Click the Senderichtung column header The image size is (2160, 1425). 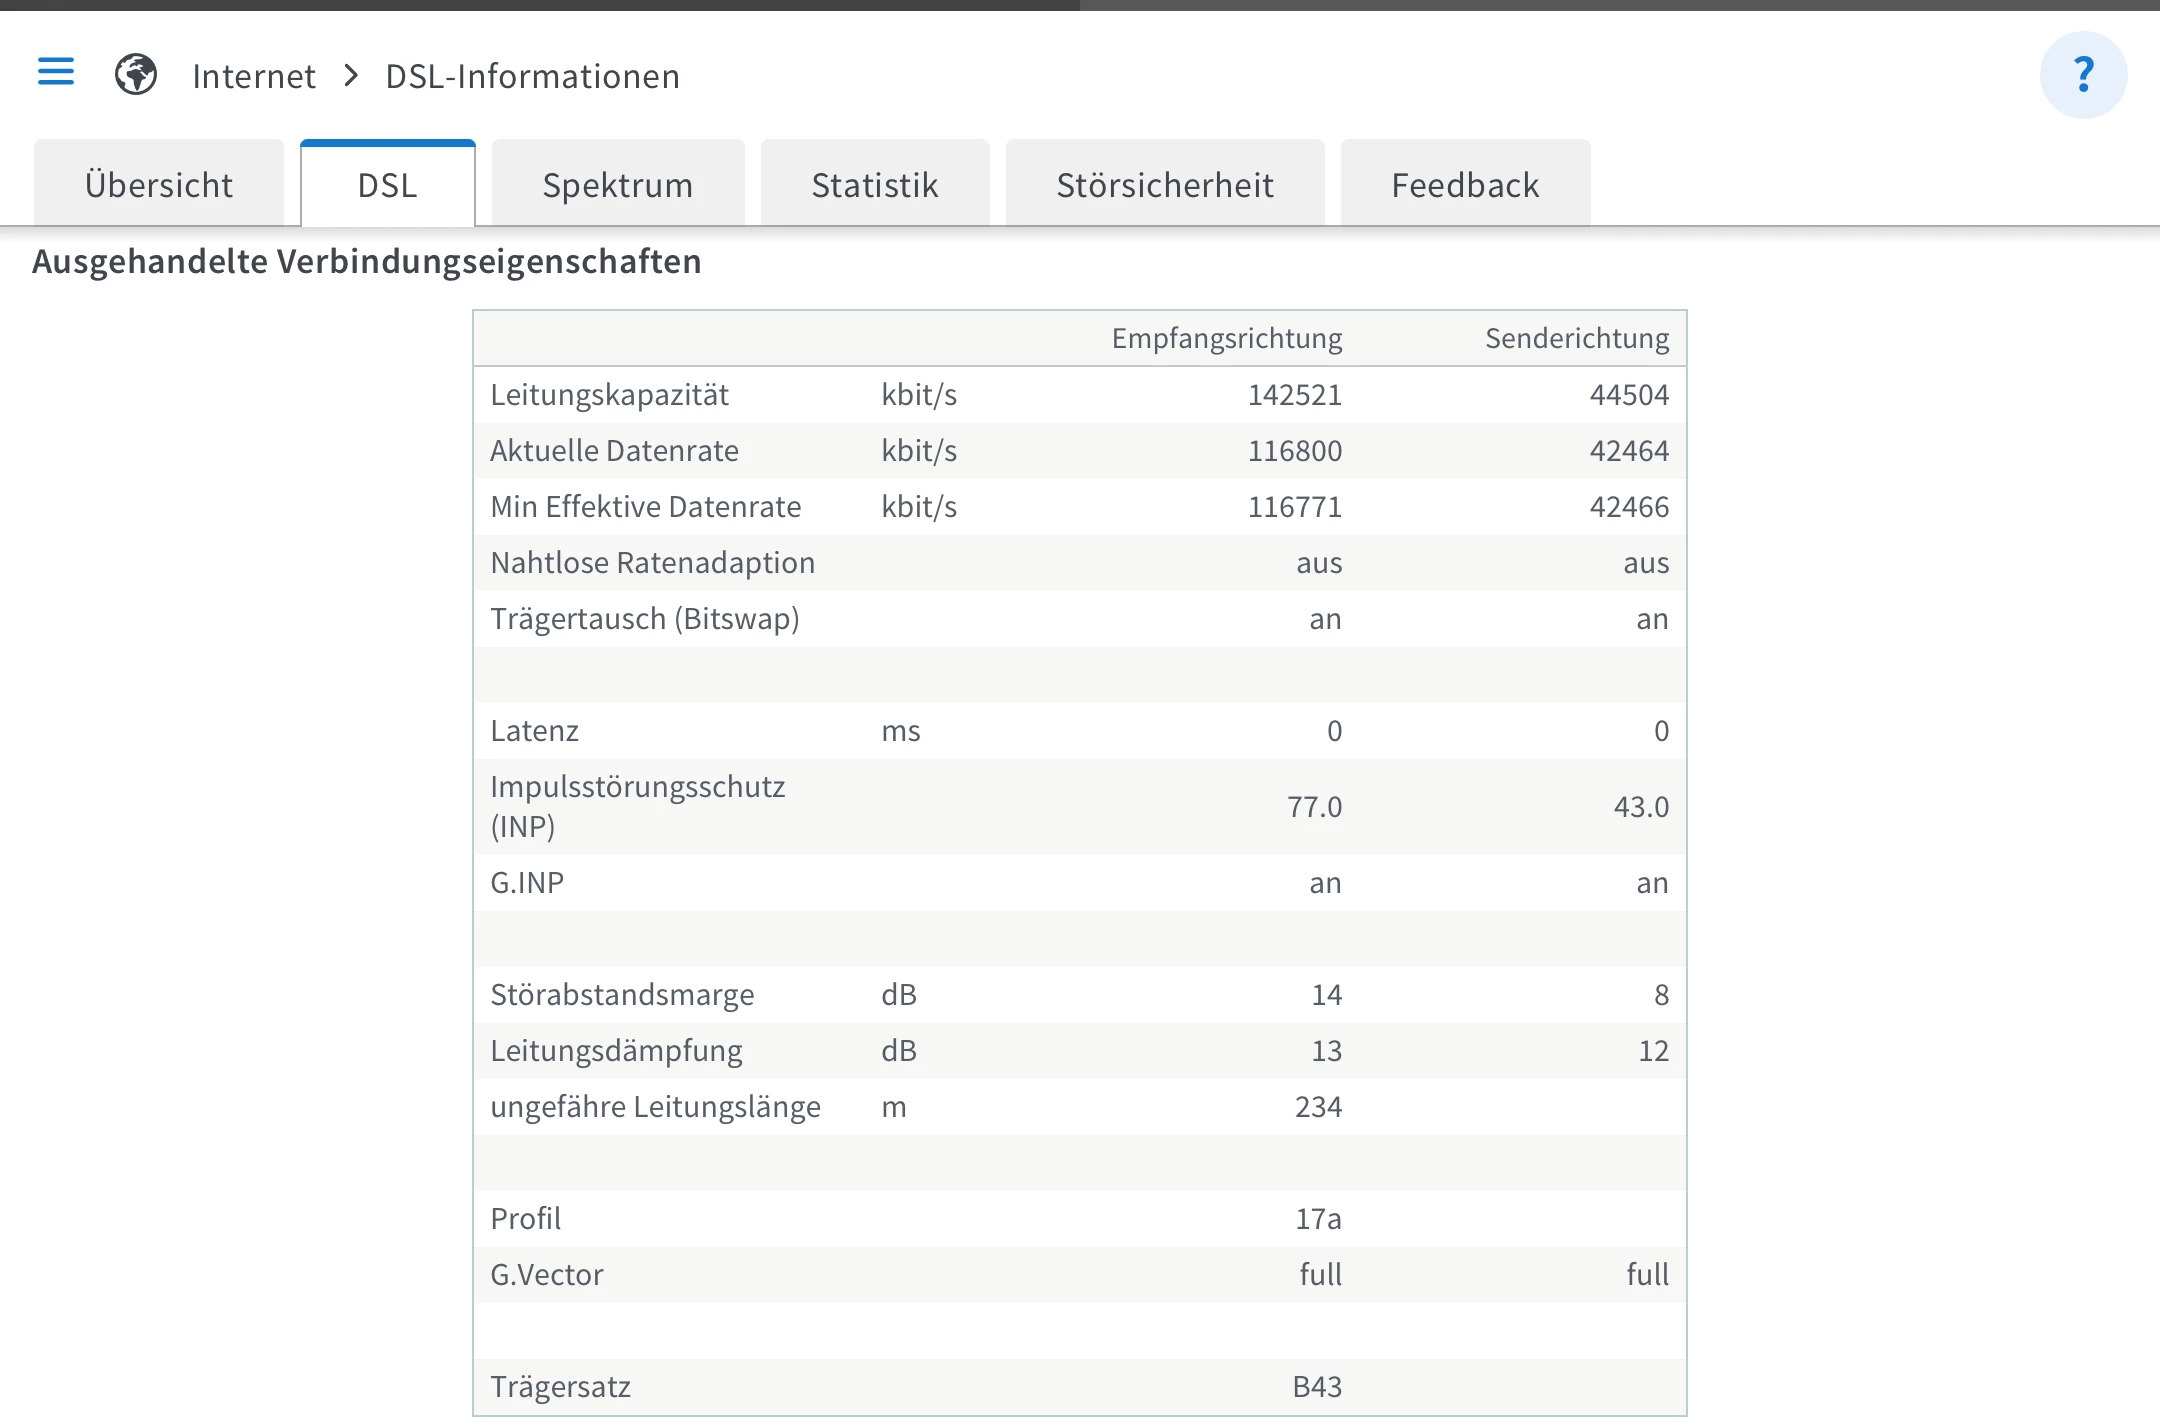click(x=1576, y=339)
